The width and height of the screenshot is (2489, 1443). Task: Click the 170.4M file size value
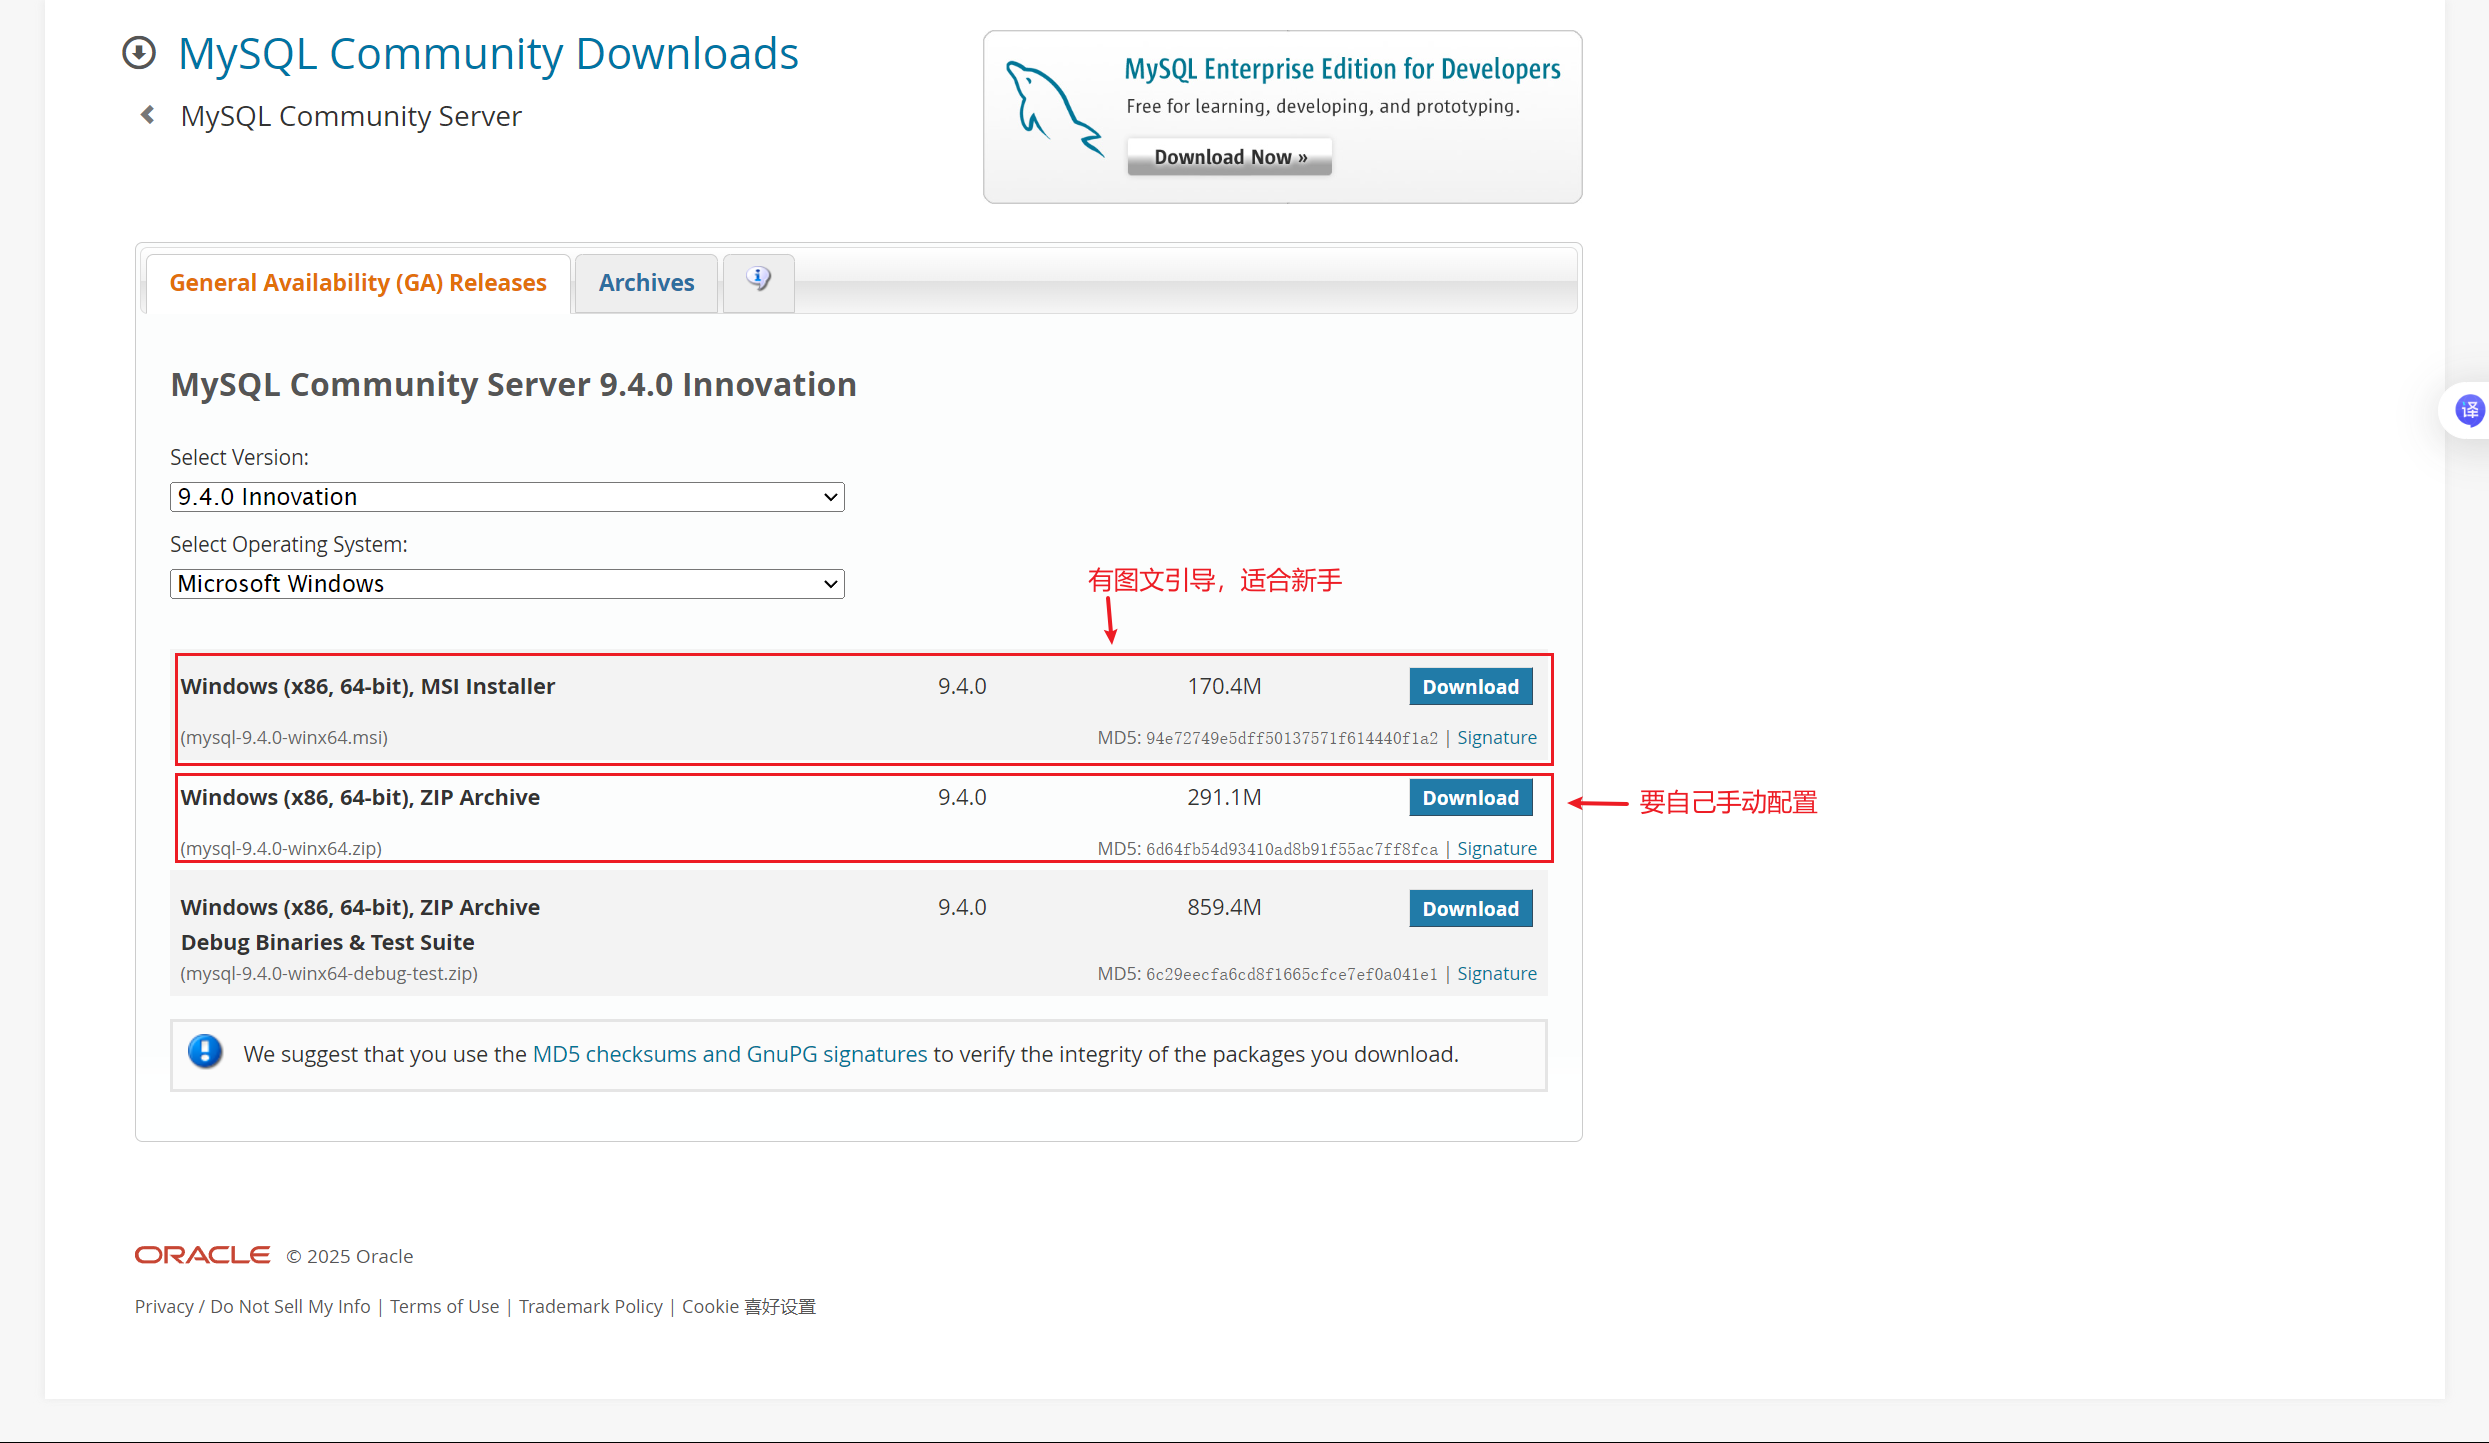(1224, 687)
